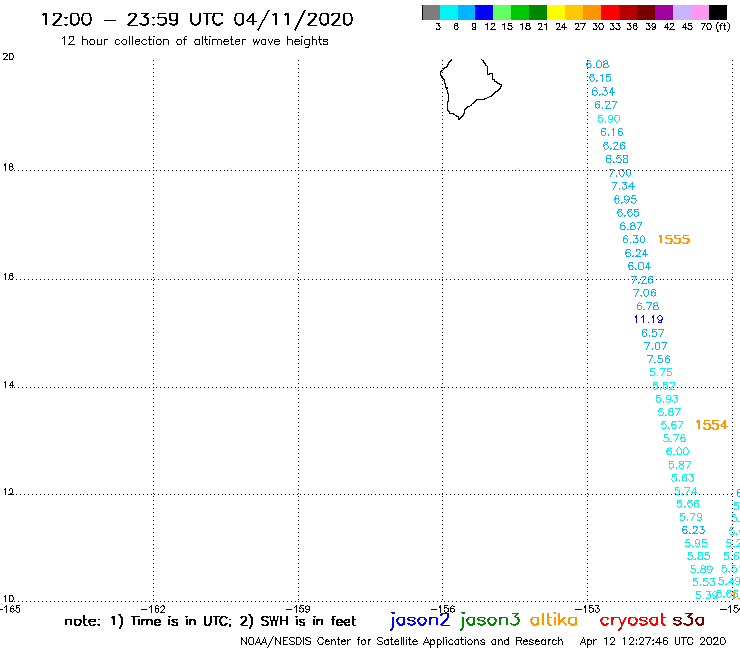Click the -153 longitude axis label
The image size is (740, 650).
tap(588, 609)
